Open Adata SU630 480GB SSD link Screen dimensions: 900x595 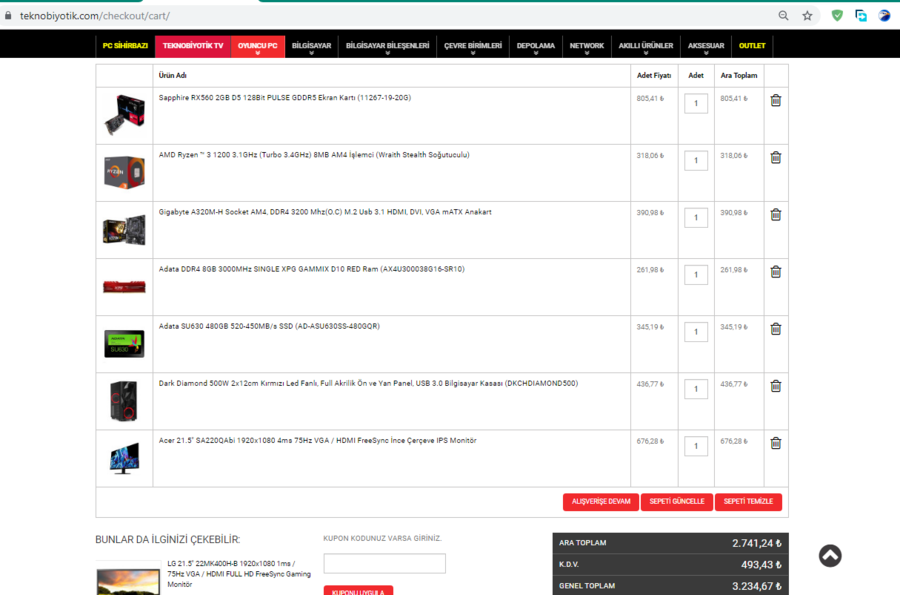(269, 326)
